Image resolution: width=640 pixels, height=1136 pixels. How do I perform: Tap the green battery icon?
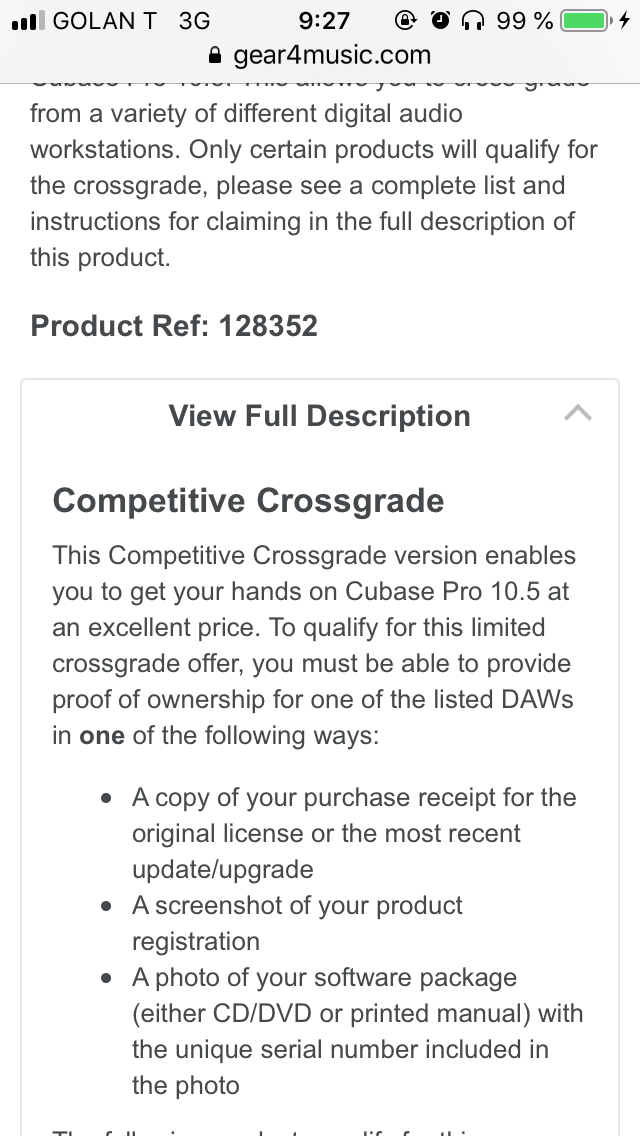tap(585, 21)
